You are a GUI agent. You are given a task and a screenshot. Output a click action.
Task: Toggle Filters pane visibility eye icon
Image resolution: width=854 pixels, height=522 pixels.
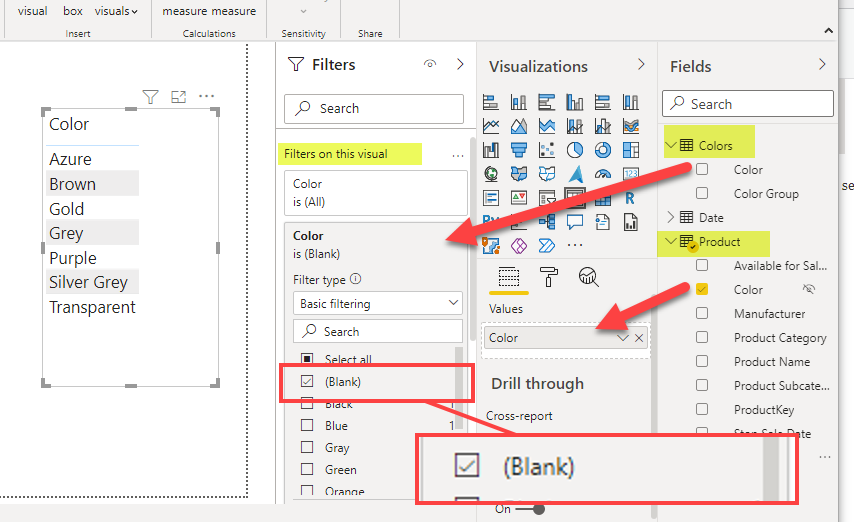click(430, 65)
